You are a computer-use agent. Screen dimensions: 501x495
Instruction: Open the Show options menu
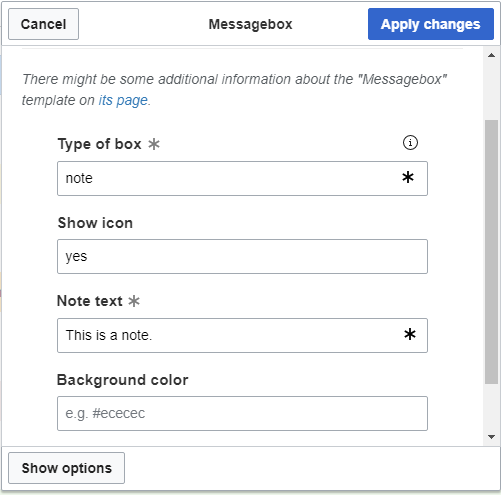pos(66,468)
